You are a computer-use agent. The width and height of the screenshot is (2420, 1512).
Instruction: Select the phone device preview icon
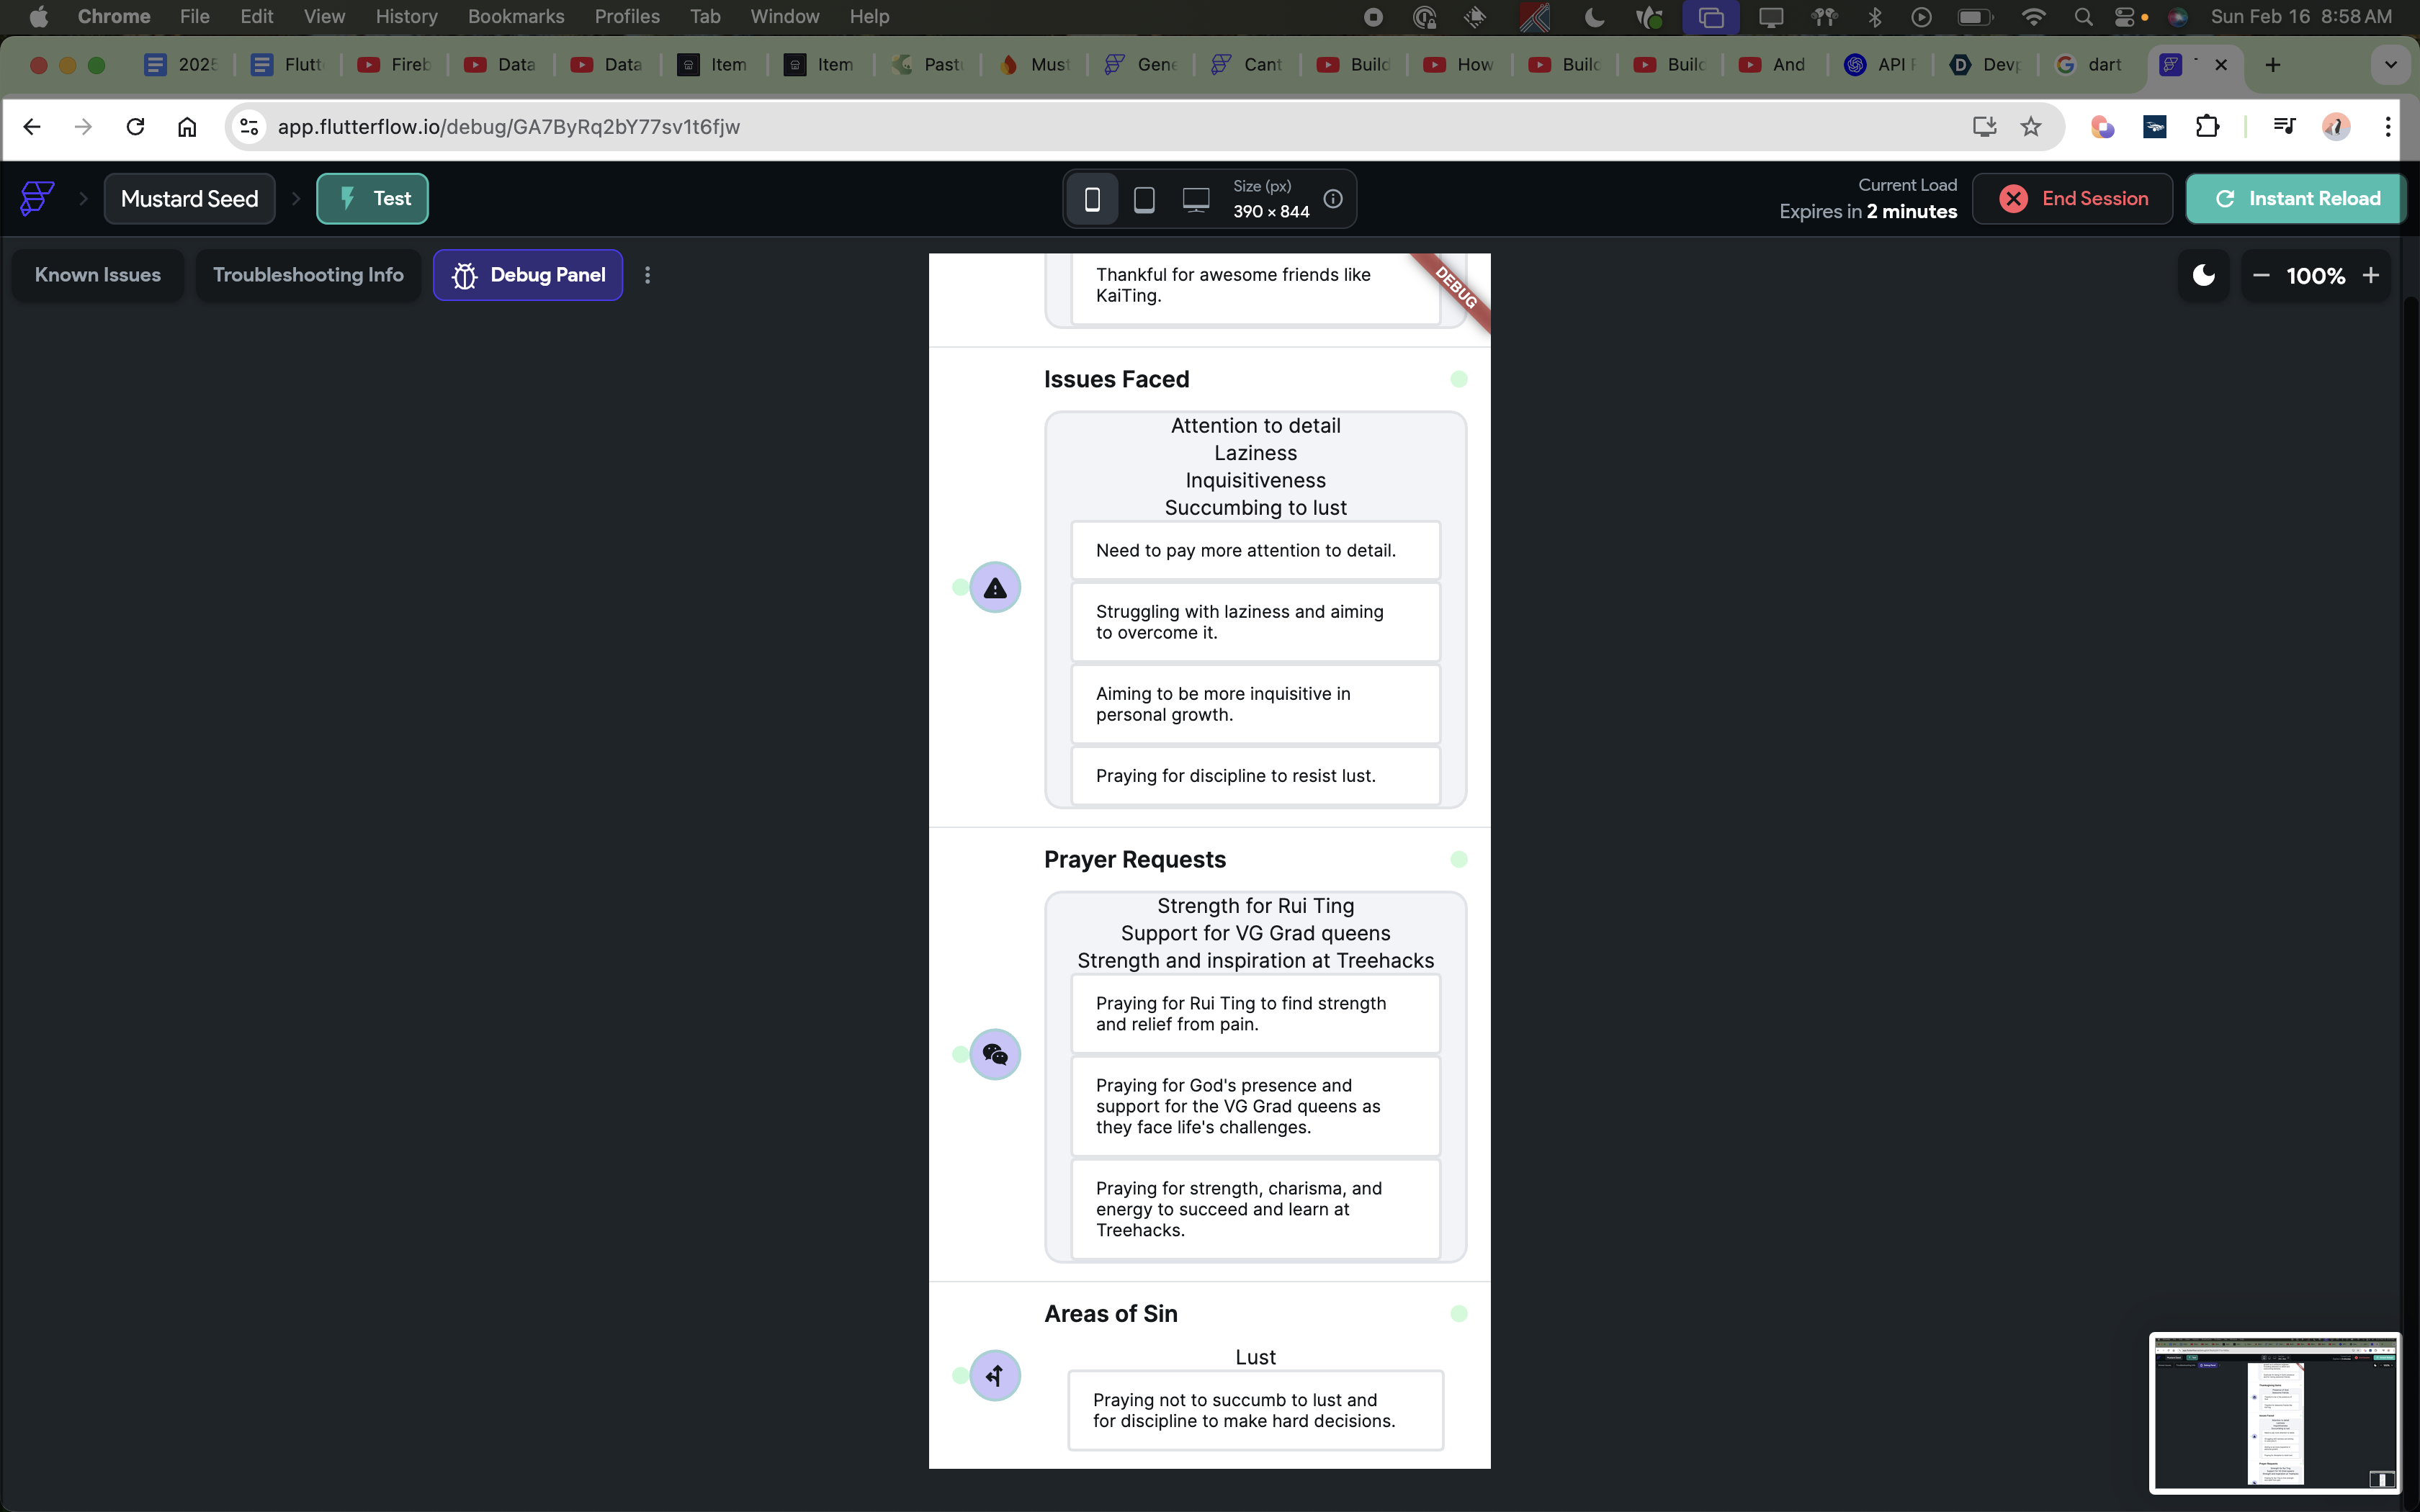tap(1092, 199)
